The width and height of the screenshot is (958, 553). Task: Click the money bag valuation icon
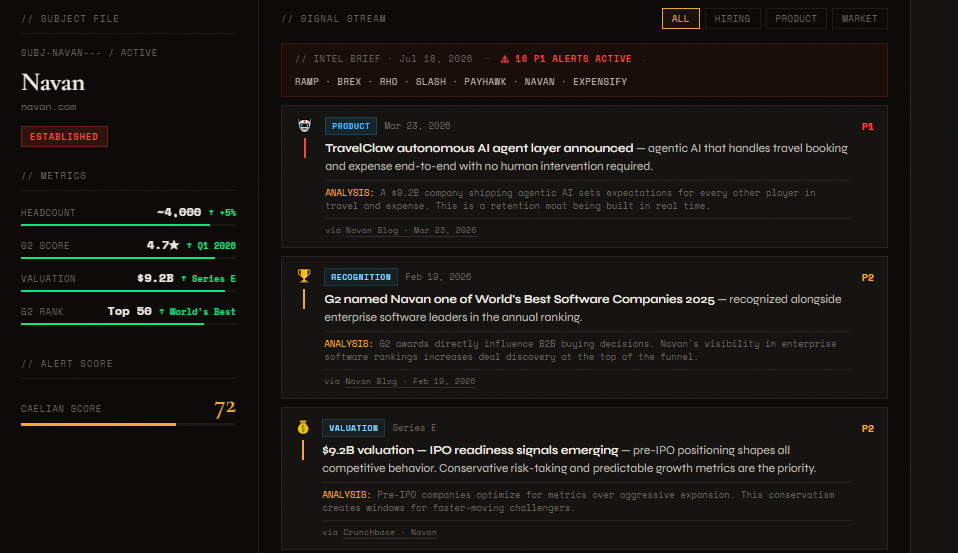(303, 427)
